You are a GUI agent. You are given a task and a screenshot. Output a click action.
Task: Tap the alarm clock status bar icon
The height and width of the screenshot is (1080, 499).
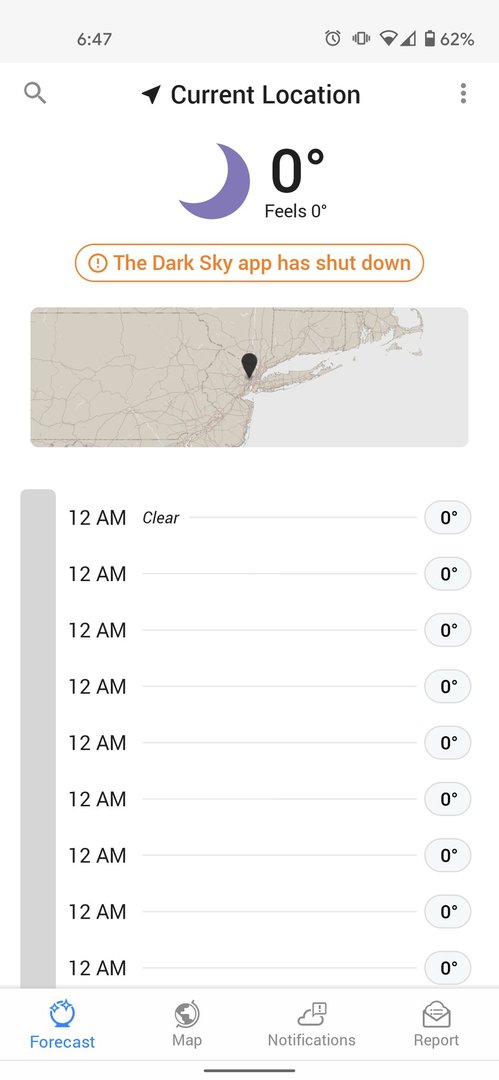[x=332, y=39]
